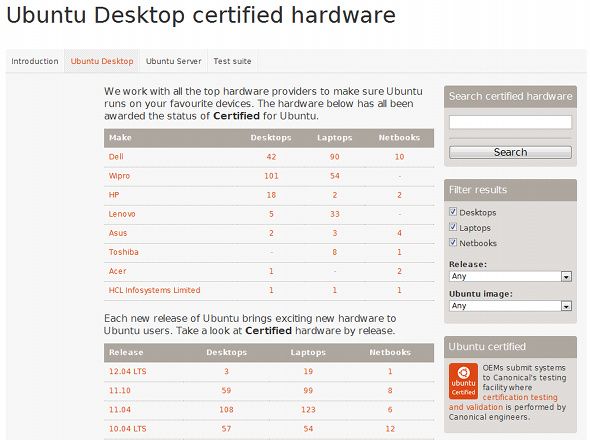Viewport: 590px width, 440px height.
Task: Click 10.04 LTS desktops count 57
Action: pos(226,429)
